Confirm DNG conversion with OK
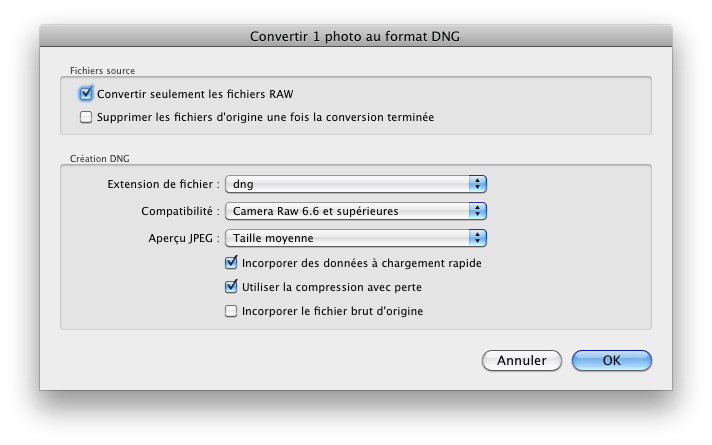712x445 pixels. click(612, 360)
